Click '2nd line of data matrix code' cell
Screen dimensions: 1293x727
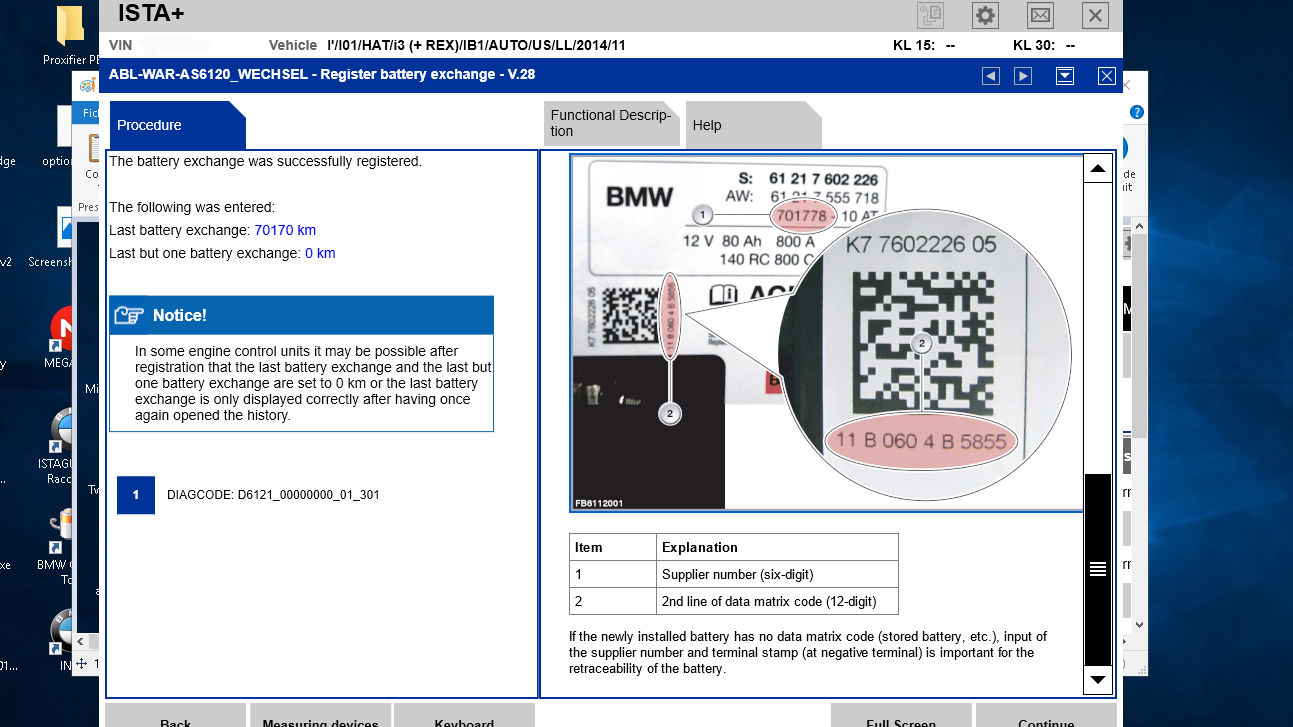click(778, 601)
